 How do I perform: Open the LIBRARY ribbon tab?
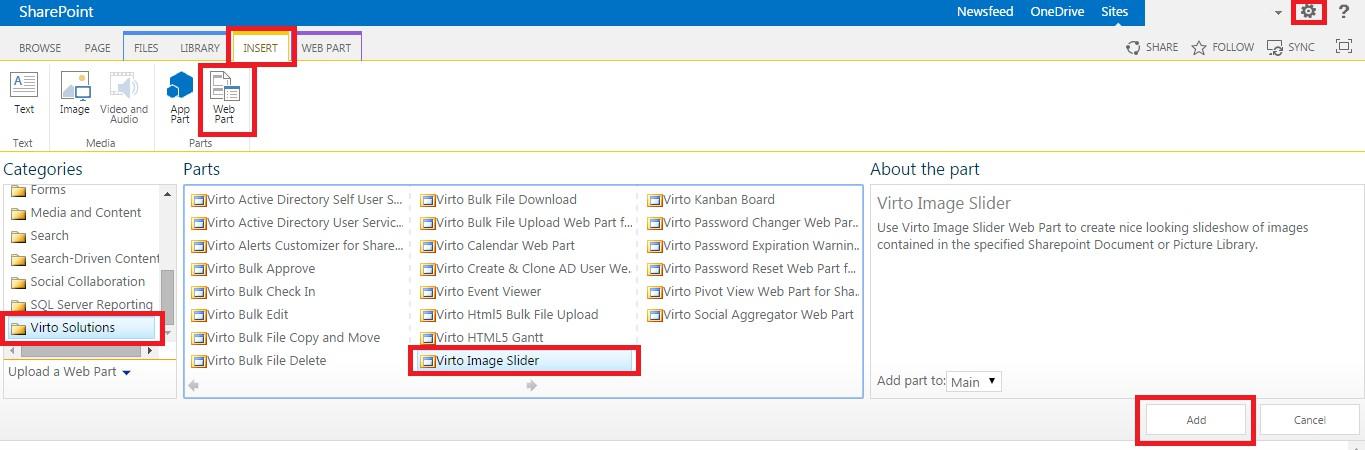(200, 47)
